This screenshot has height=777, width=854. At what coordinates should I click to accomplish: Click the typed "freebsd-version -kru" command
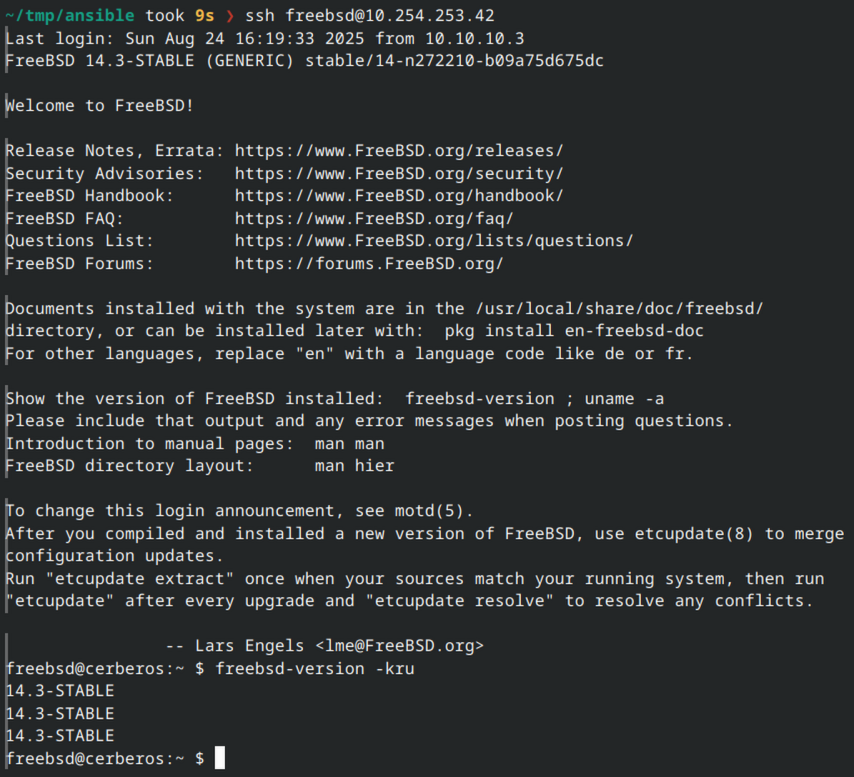(314, 668)
